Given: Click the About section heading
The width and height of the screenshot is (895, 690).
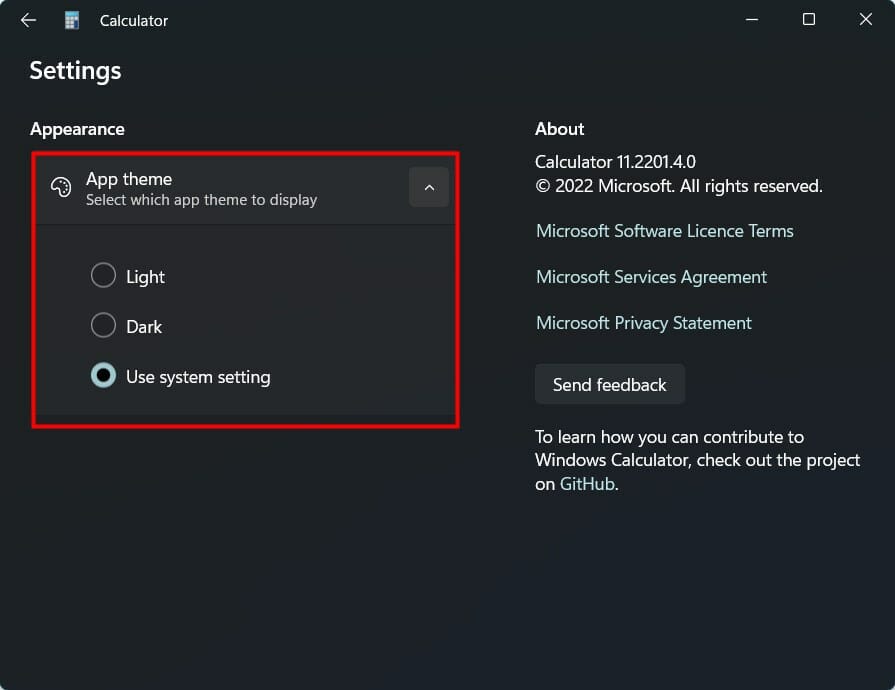Looking at the screenshot, I should click(x=559, y=129).
